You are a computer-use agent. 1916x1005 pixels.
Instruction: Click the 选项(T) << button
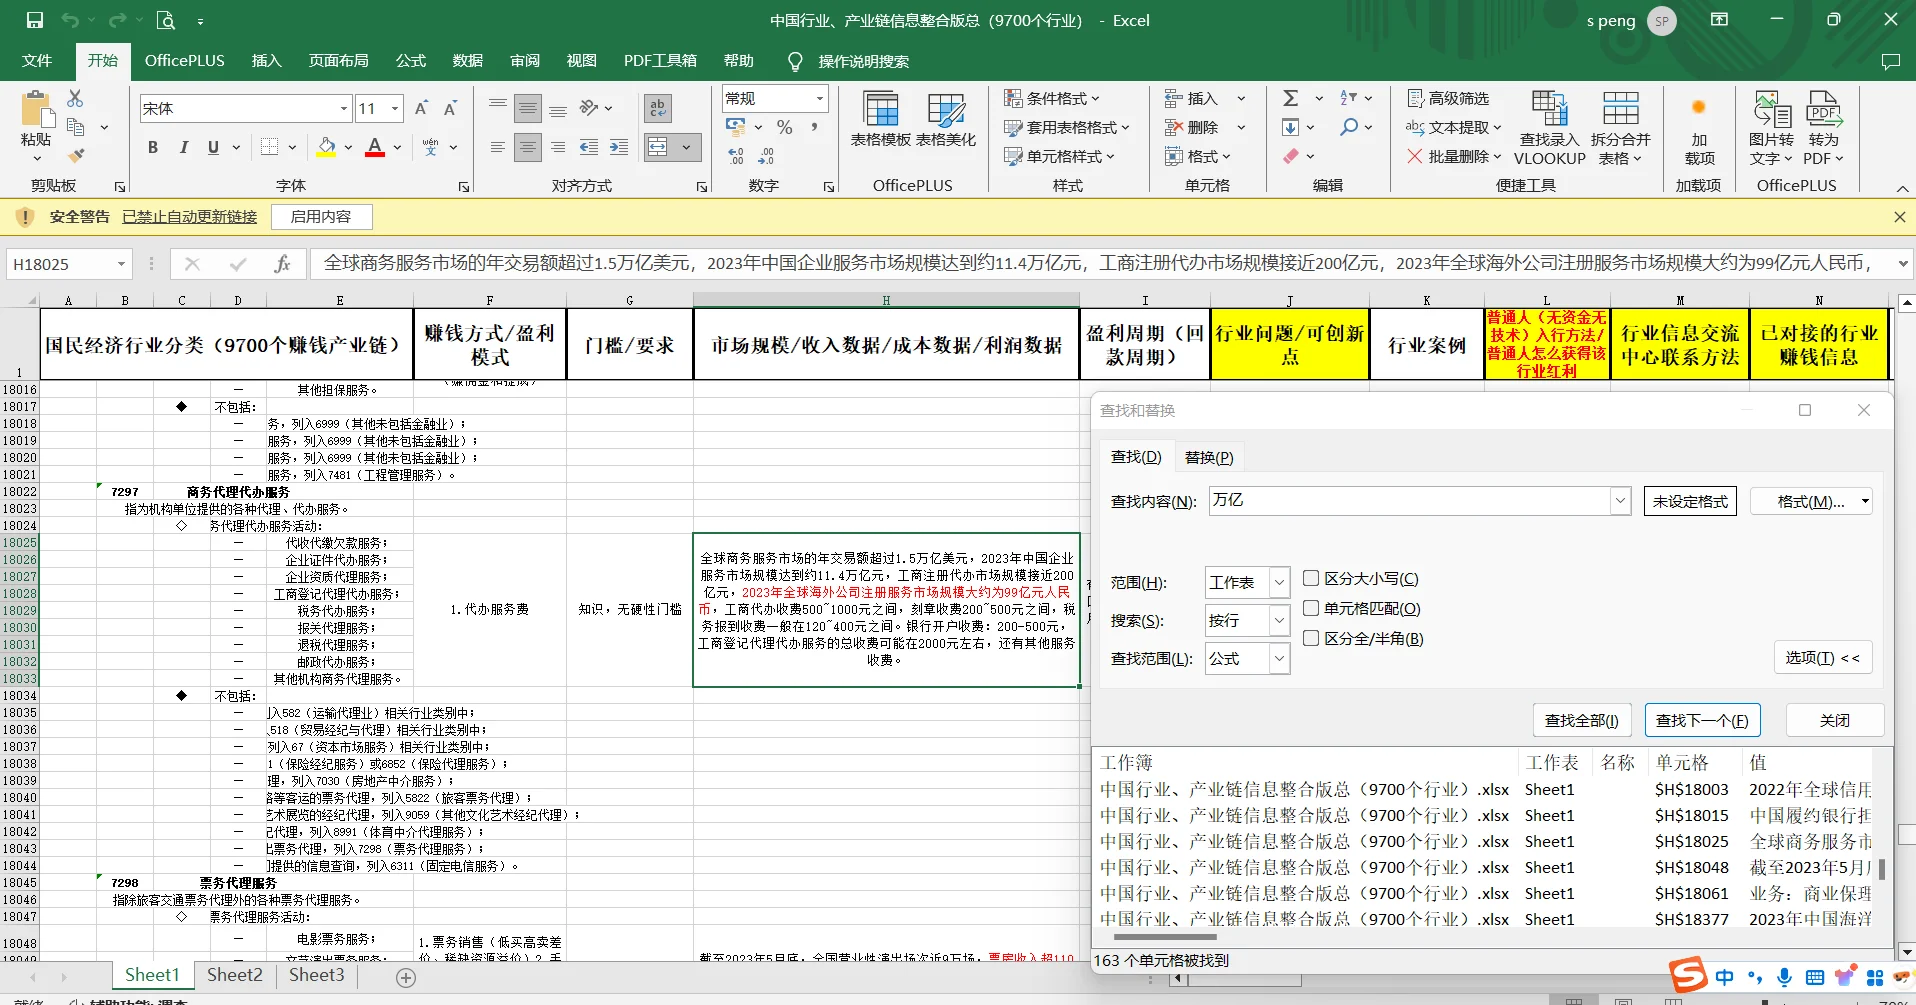point(1823,657)
